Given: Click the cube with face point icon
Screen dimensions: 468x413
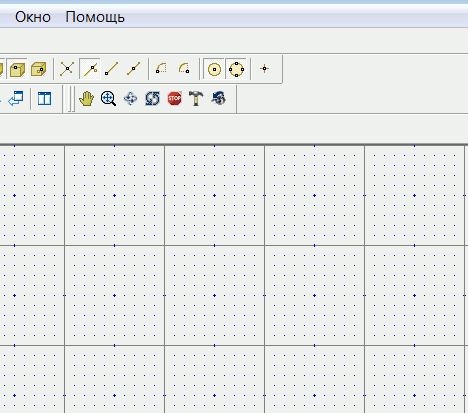Looking at the screenshot, I should click(x=17, y=69).
